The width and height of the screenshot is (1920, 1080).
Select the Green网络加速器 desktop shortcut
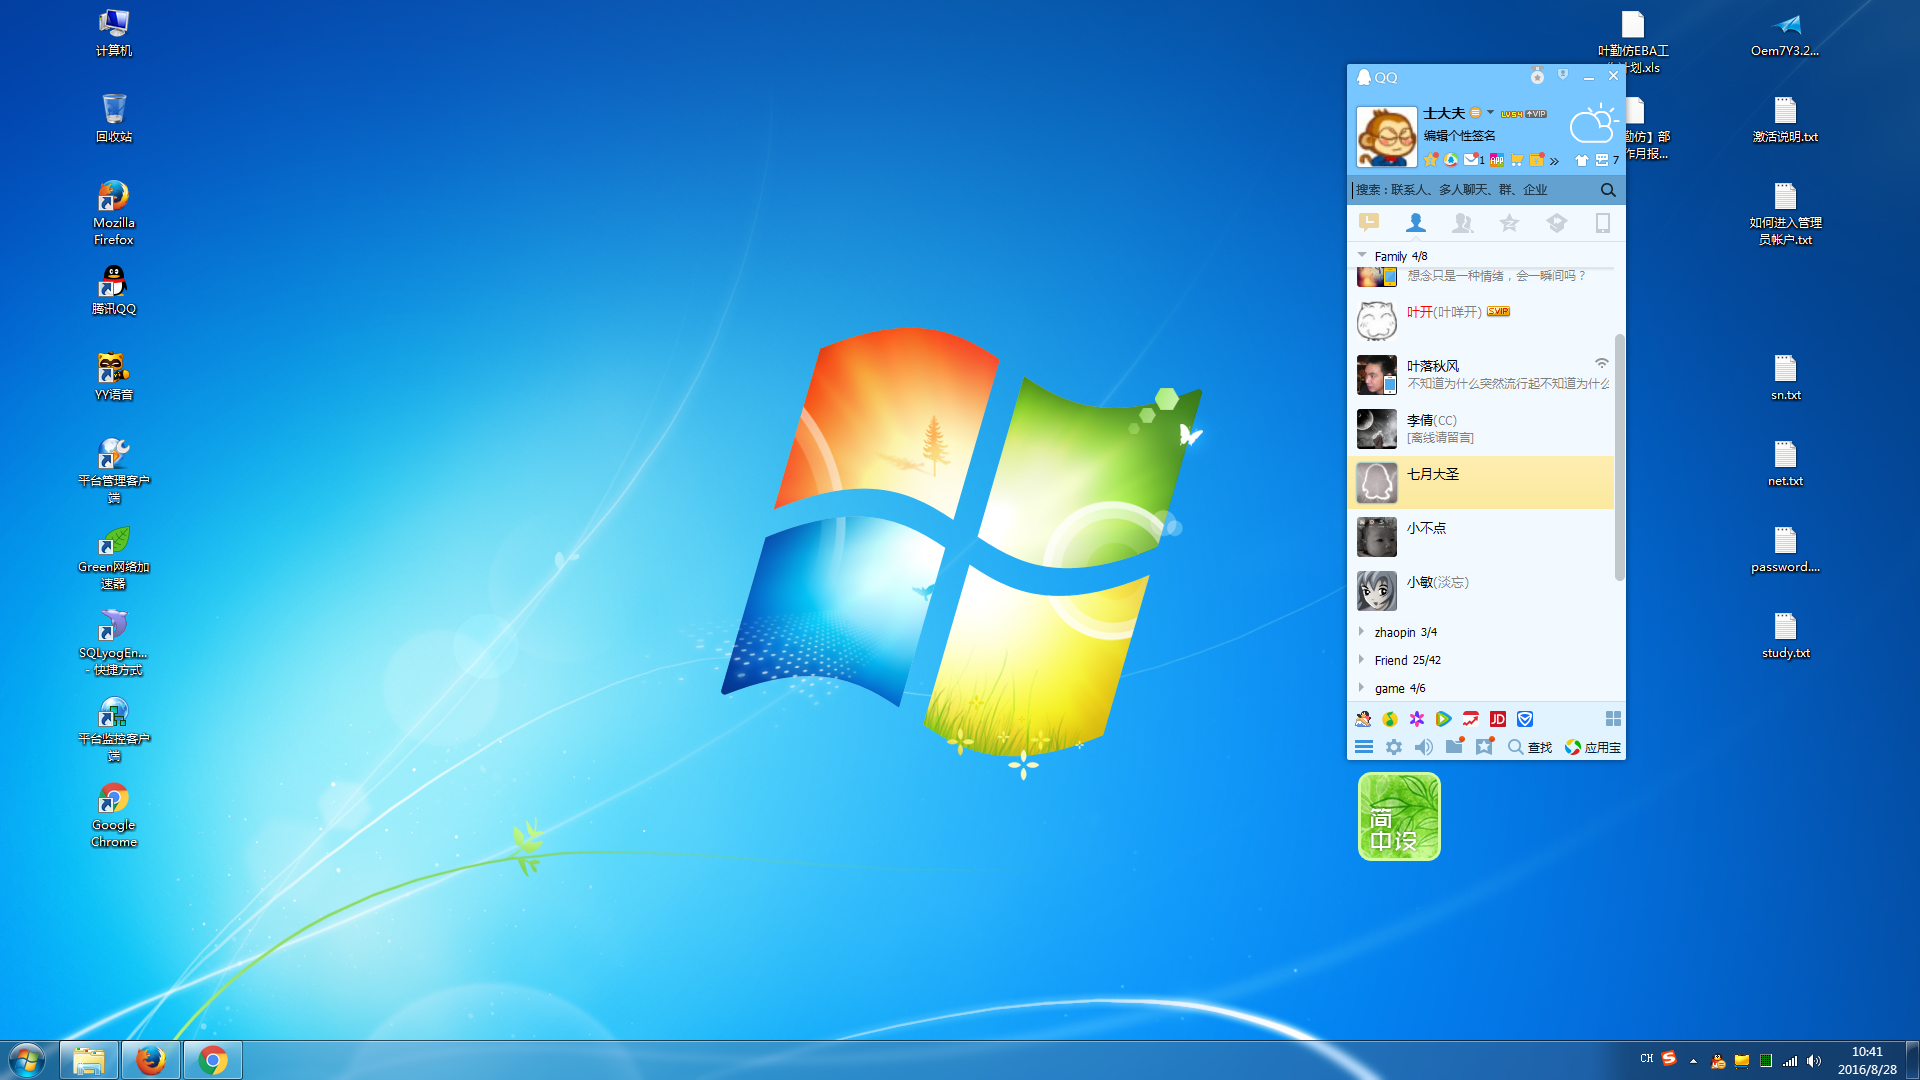tap(114, 558)
